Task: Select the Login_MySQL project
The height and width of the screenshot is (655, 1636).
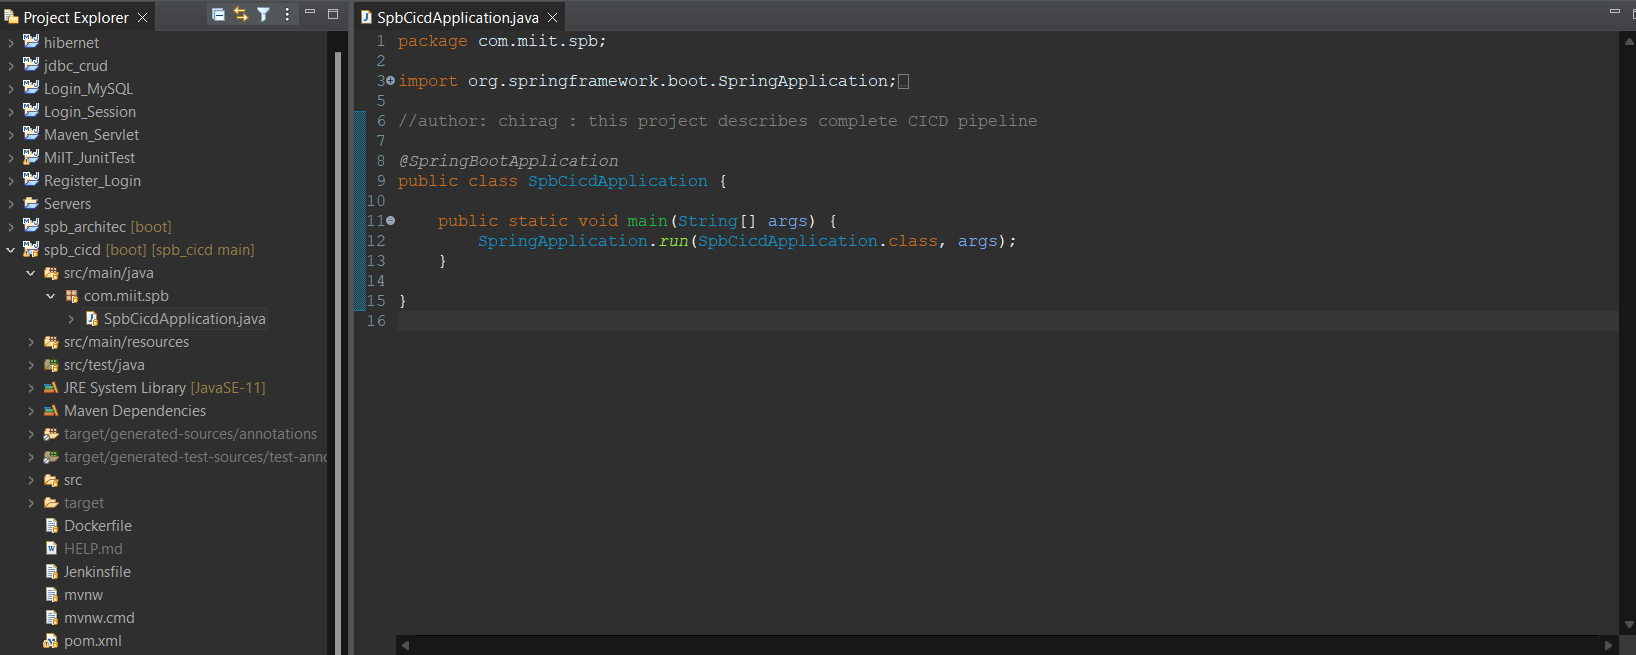Action: pyautogui.click(x=88, y=89)
